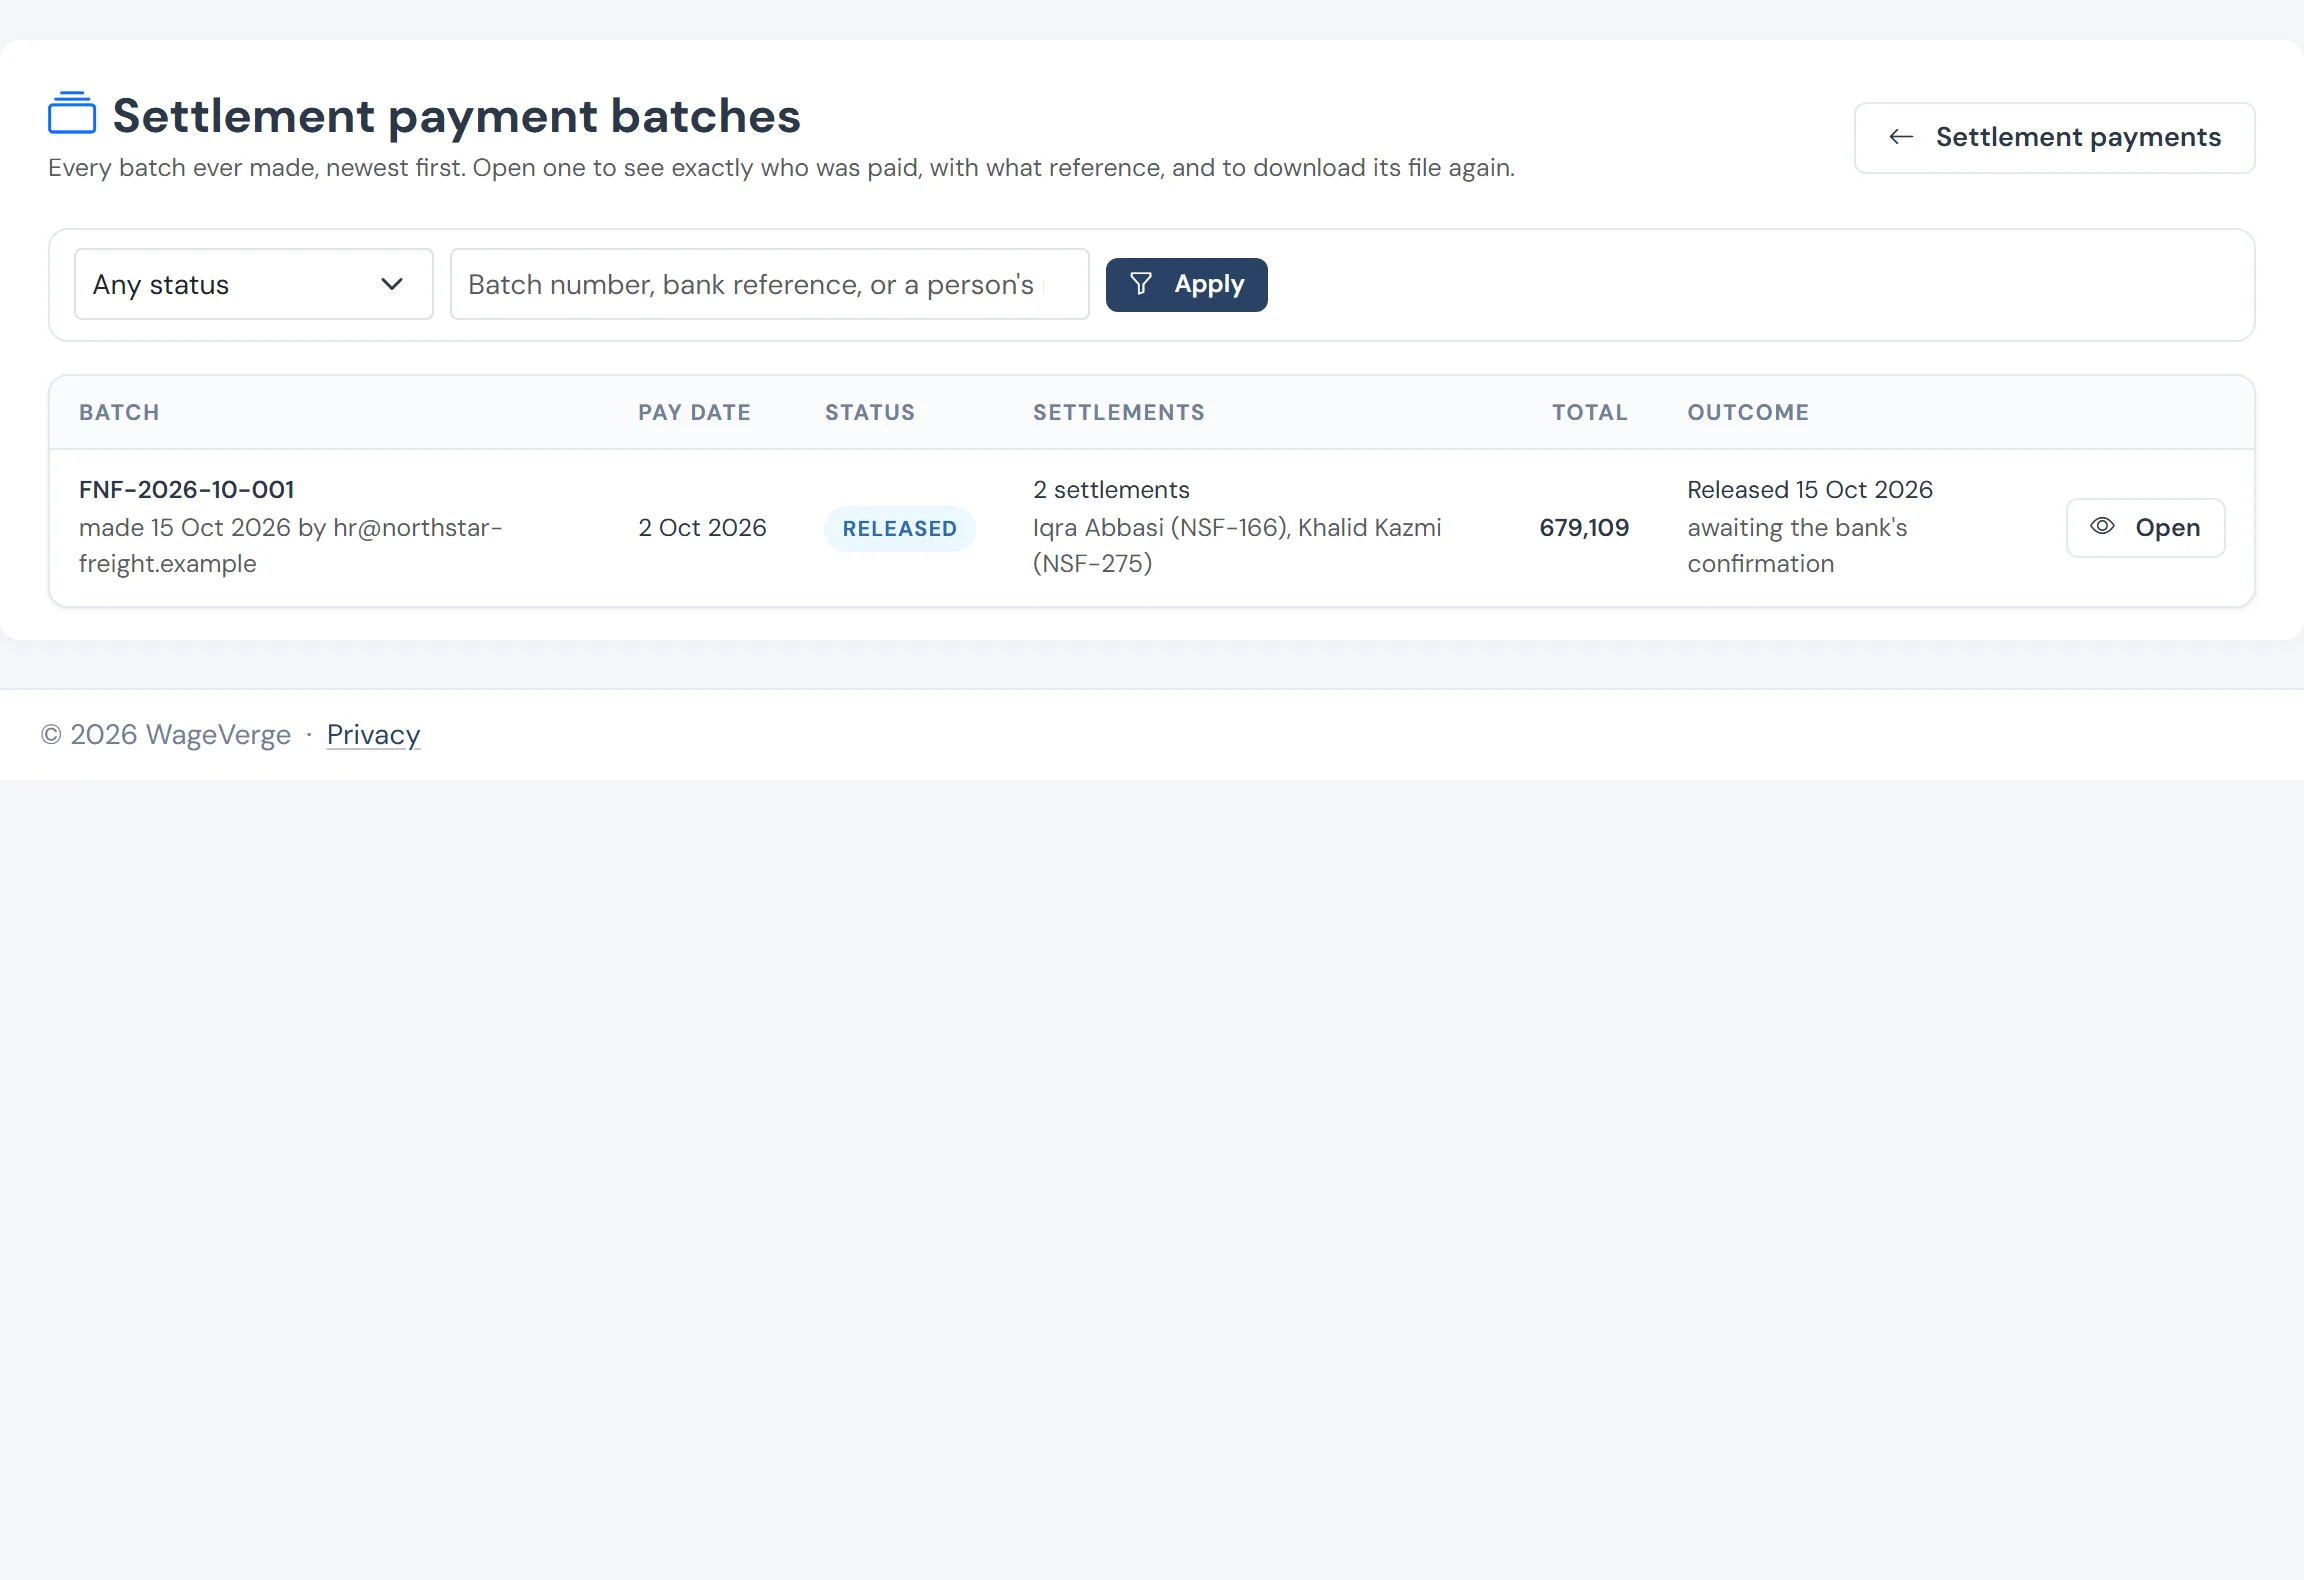This screenshot has height=1580, width=2304.
Task: Click the pay date 2 Oct 2026
Action: coord(702,527)
